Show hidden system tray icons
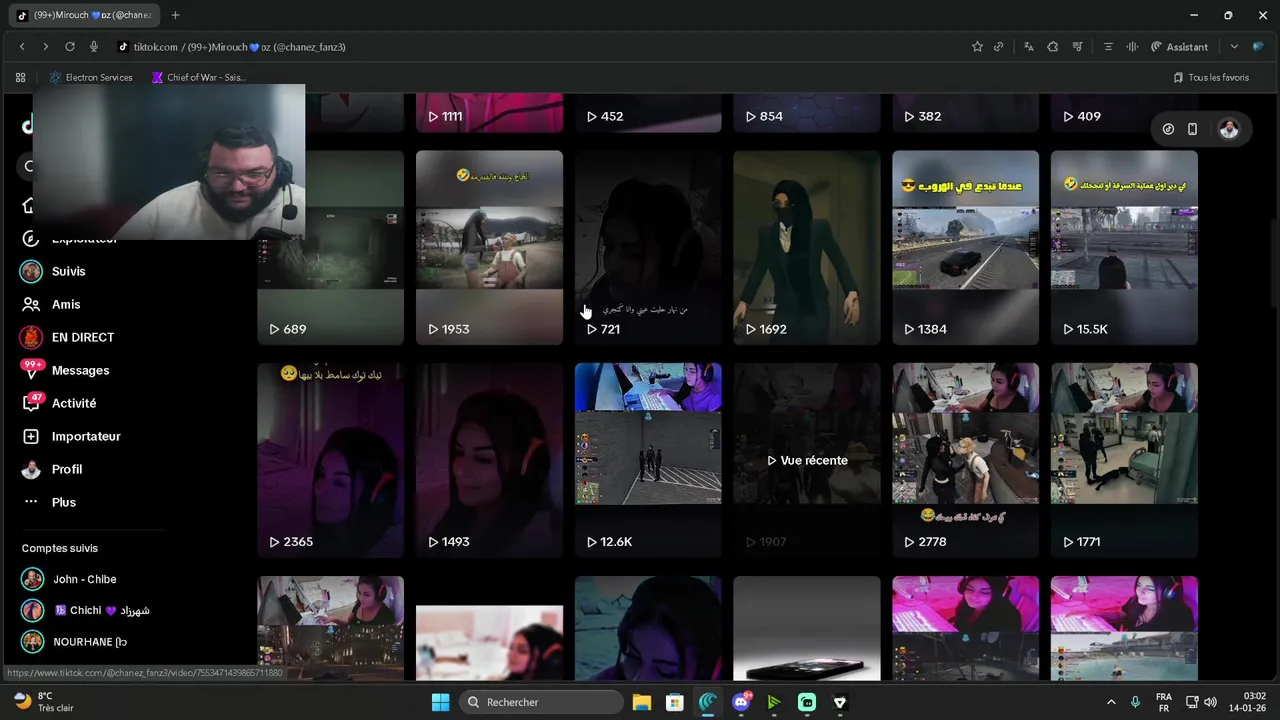The height and width of the screenshot is (720, 1280). [x=1111, y=702]
